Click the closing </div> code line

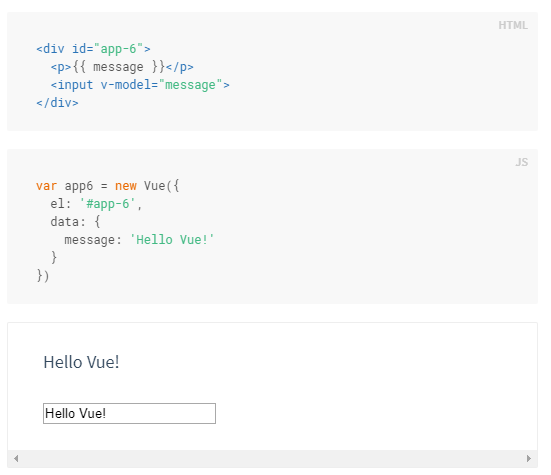click(x=57, y=103)
